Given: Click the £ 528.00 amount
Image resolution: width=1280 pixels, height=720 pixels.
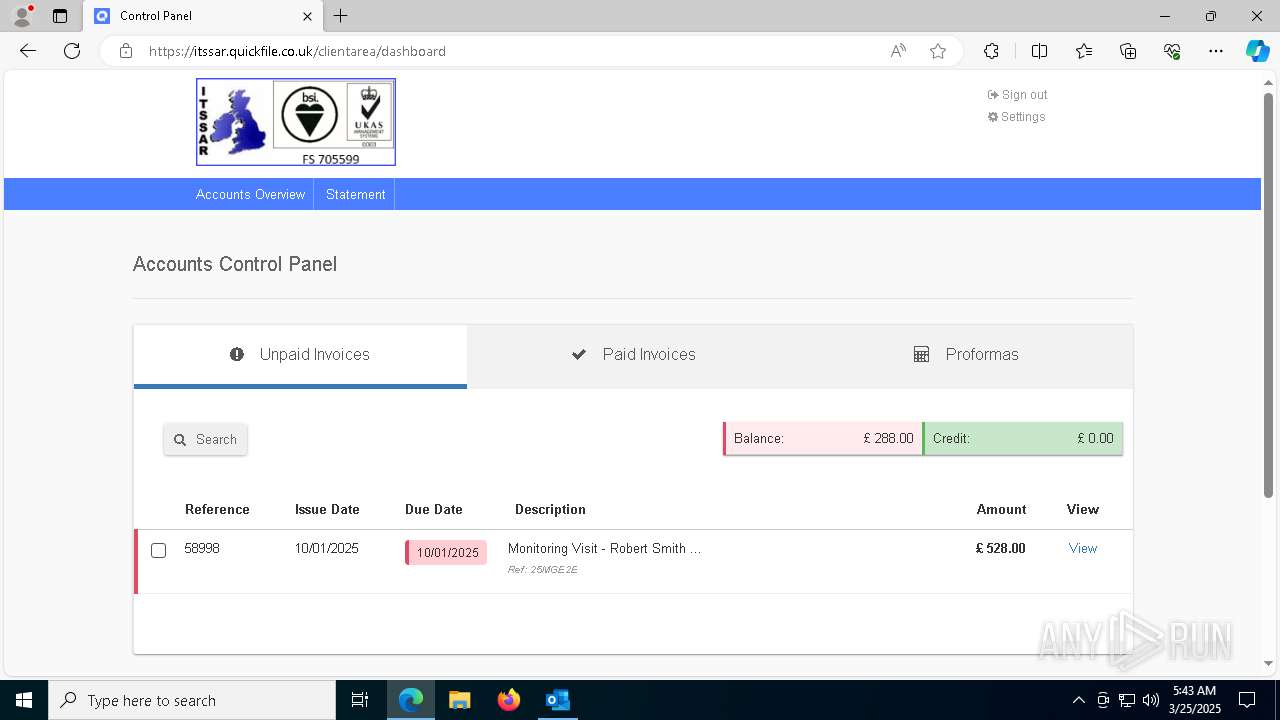Looking at the screenshot, I should 1000,548.
